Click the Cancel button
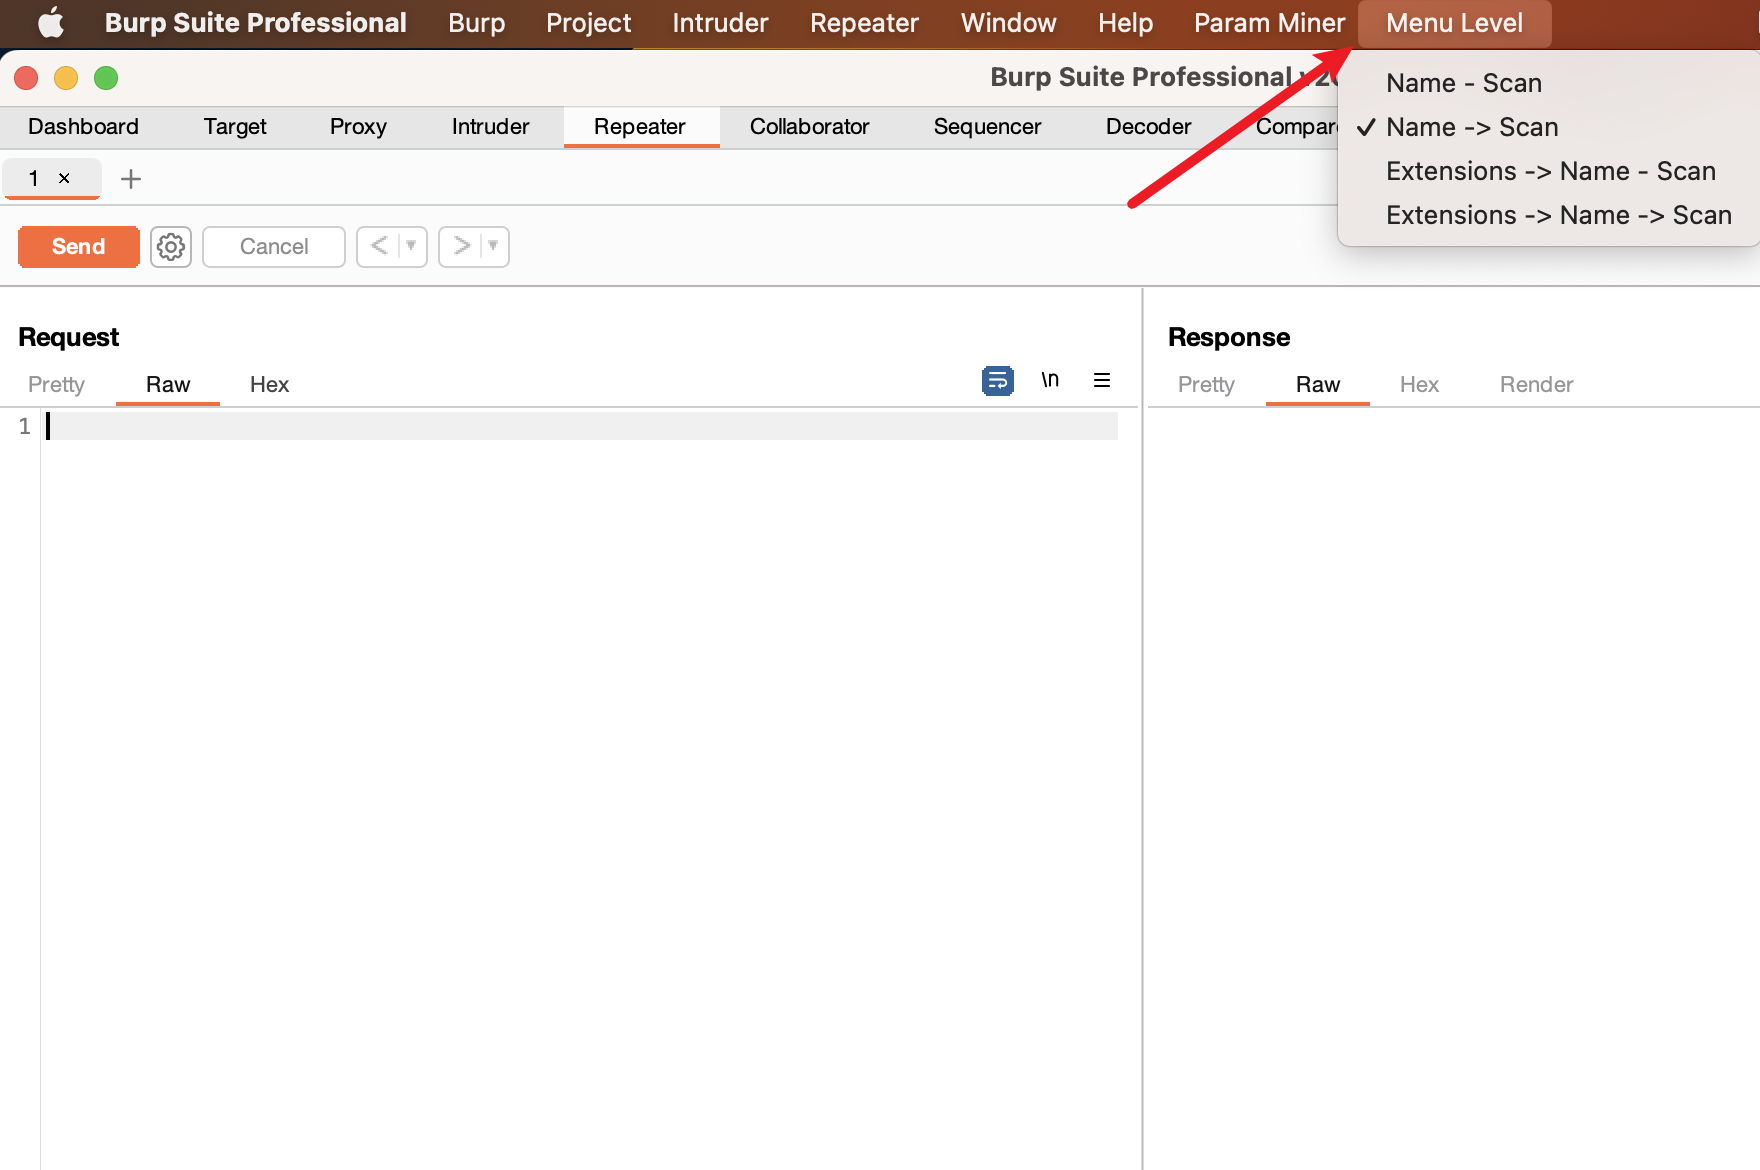 274,246
